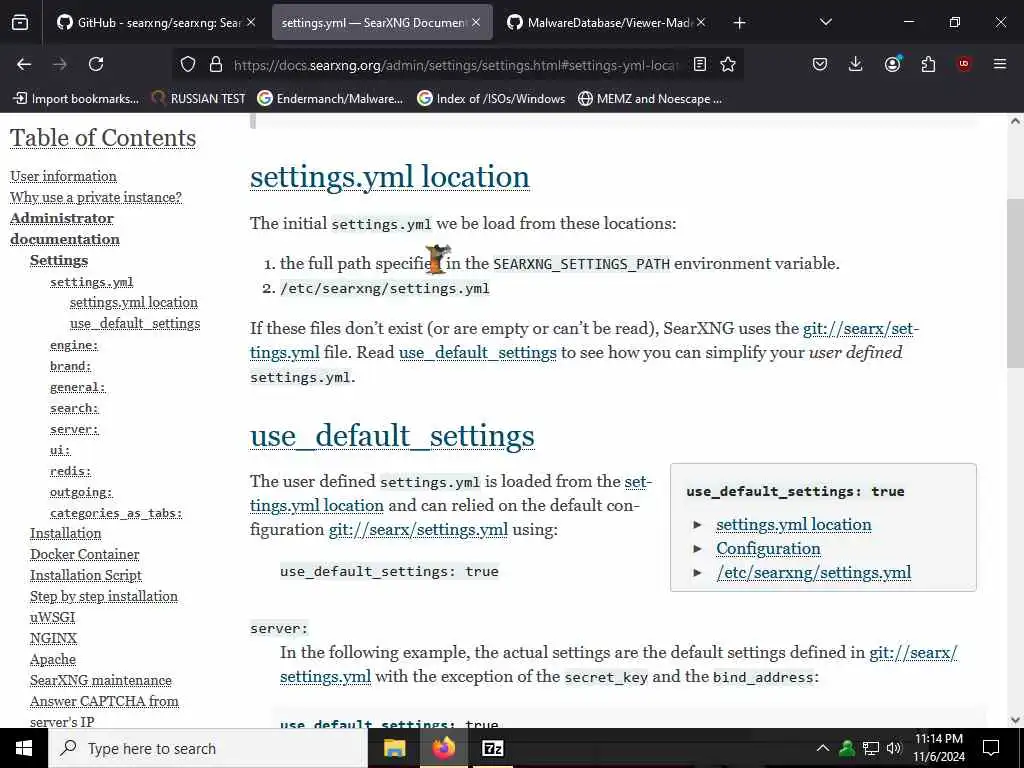Open the Firefox application menu

coord(999,64)
